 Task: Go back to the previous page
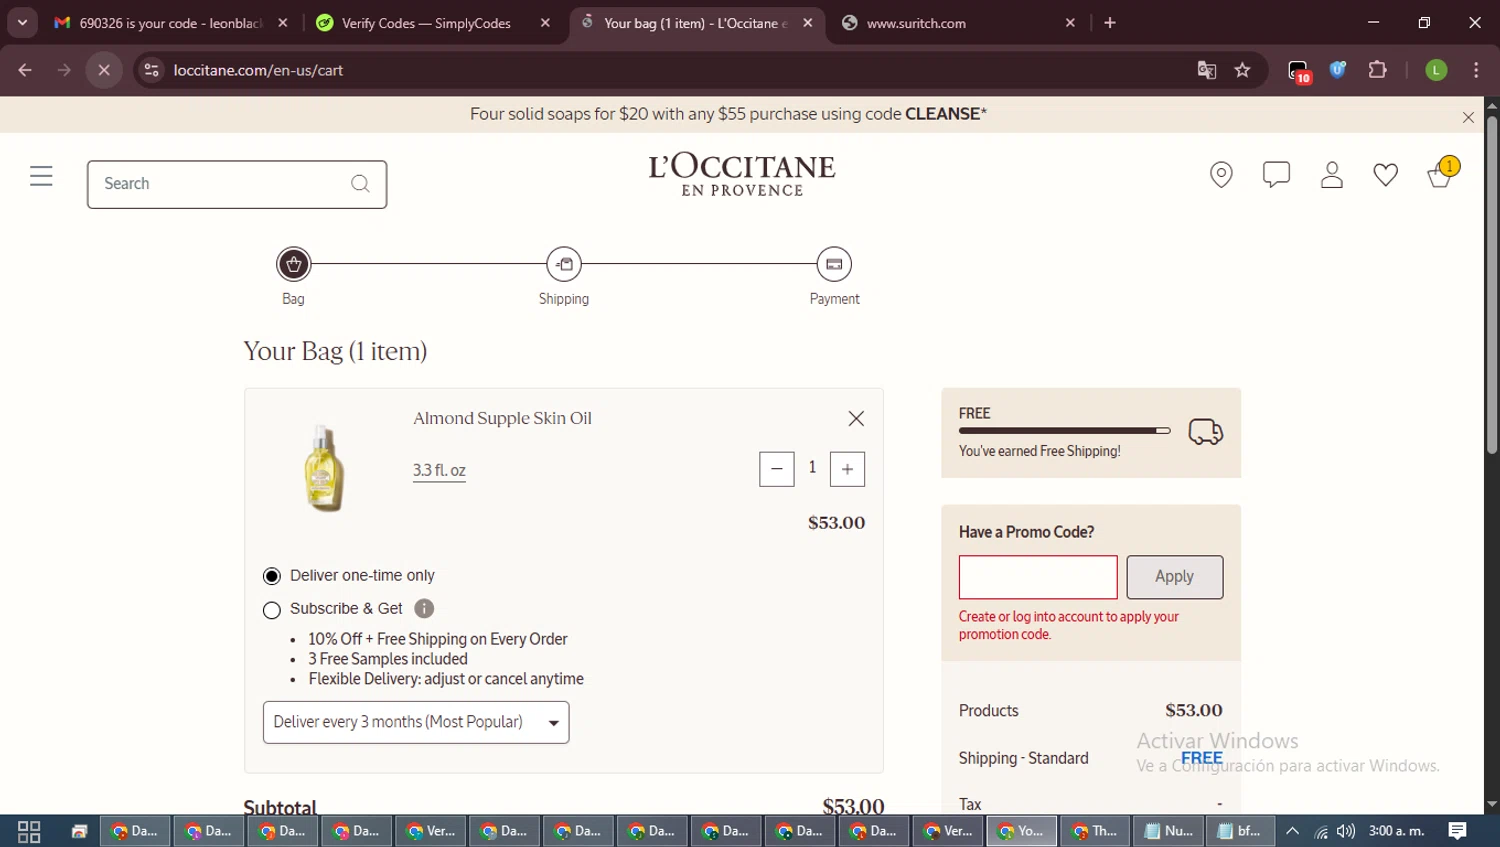pos(25,70)
